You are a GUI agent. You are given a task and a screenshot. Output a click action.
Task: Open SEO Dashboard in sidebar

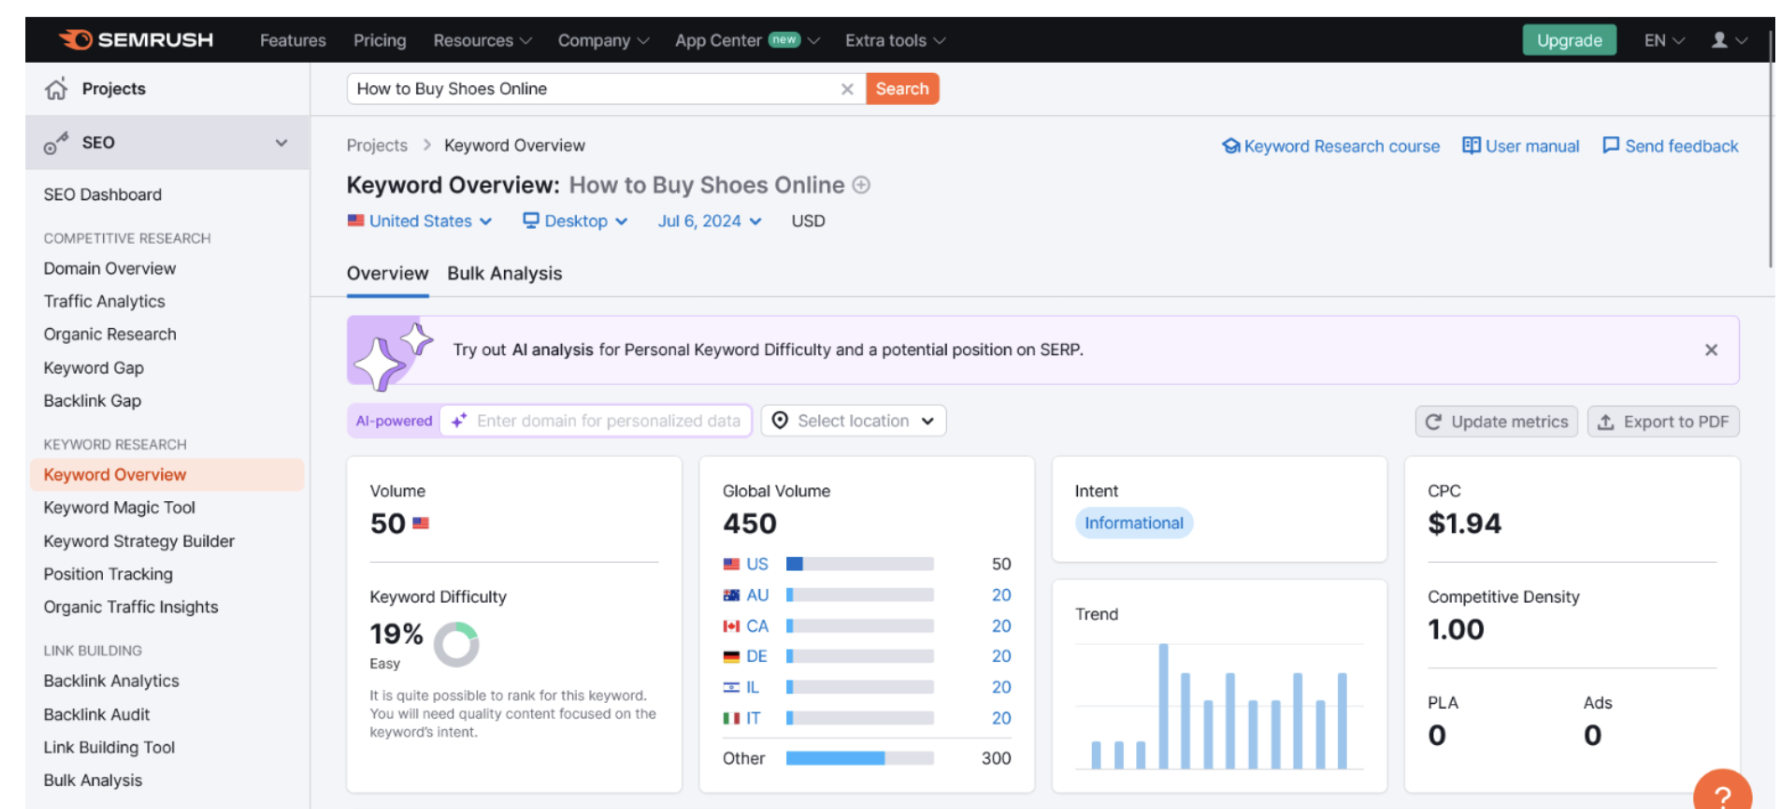pos(103,195)
